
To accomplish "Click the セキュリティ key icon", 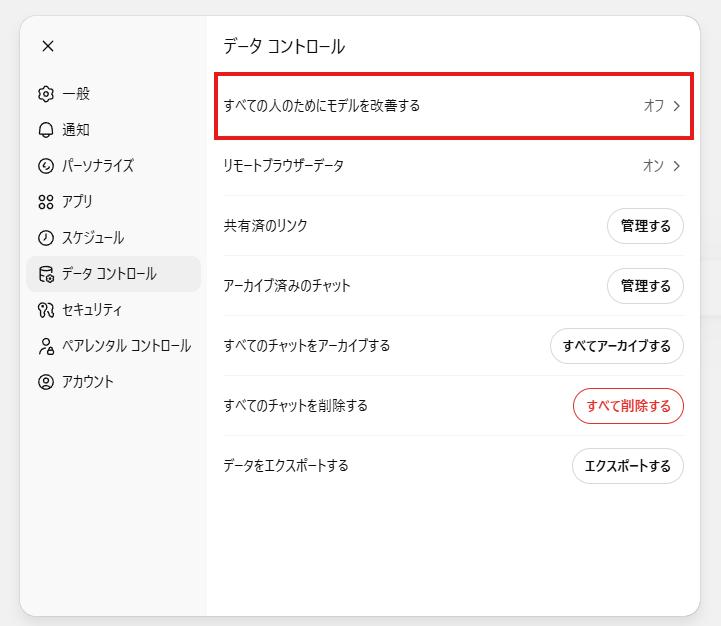I will pyautogui.click(x=45, y=310).
